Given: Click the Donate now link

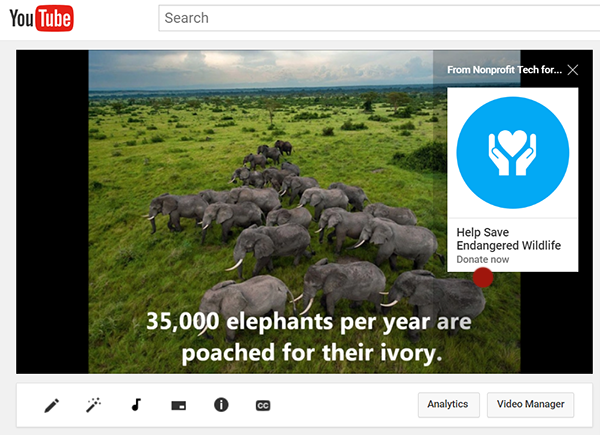Looking at the screenshot, I should click(x=483, y=259).
